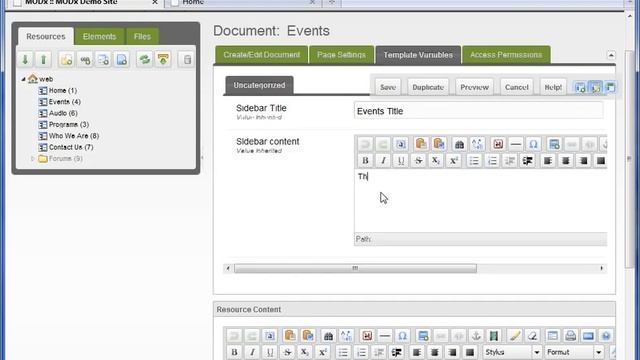Collapse the resource tree with the up arrow icon
Viewport: 640px width, 360px height.
(43, 60)
